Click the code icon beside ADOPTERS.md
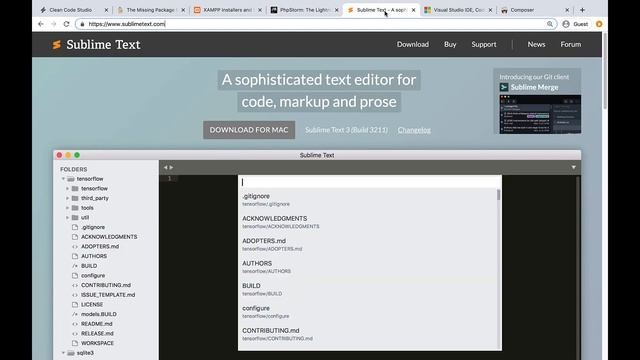Image resolution: width=640 pixels, height=360 pixels. [75, 247]
